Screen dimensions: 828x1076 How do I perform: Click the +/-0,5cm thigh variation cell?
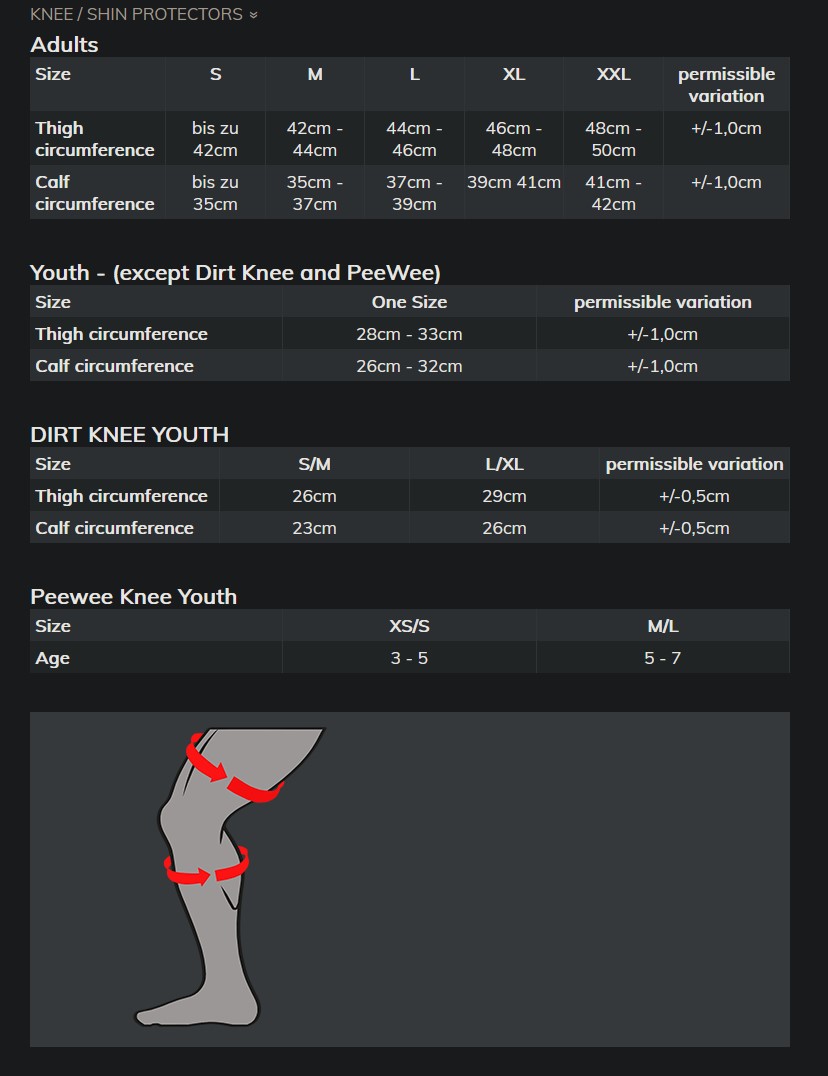694,496
